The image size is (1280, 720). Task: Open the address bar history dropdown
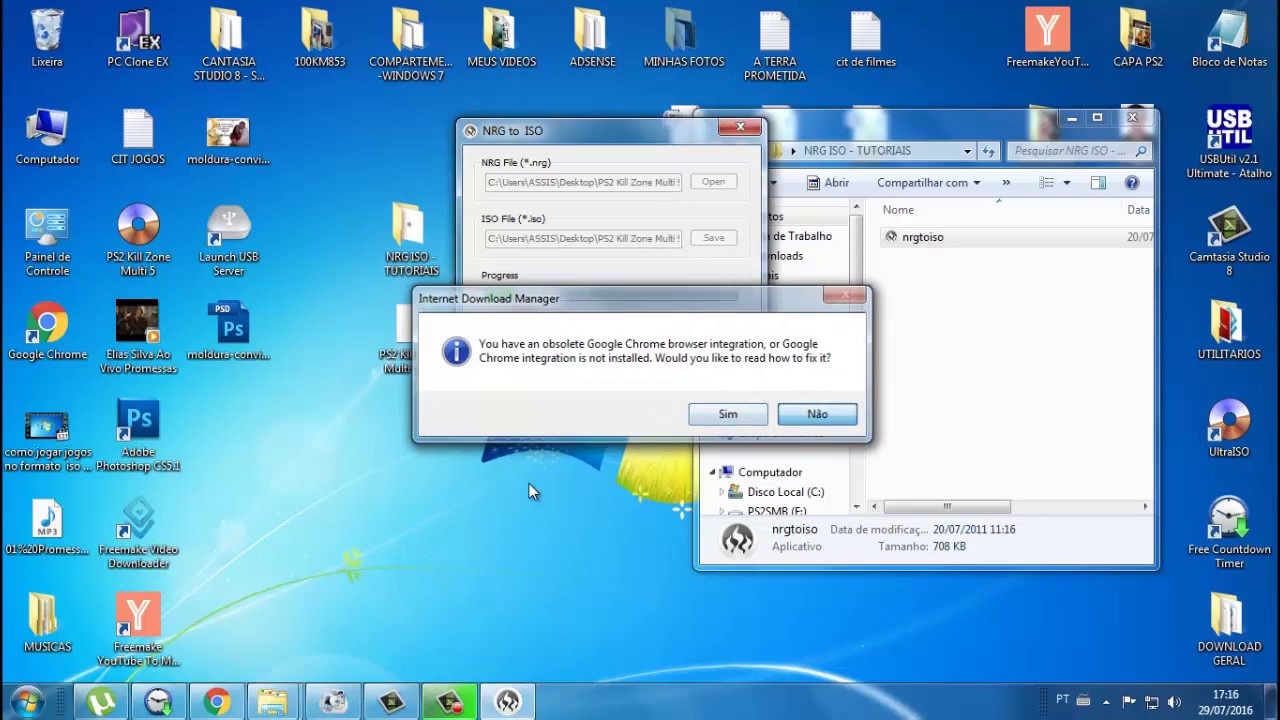point(967,151)
